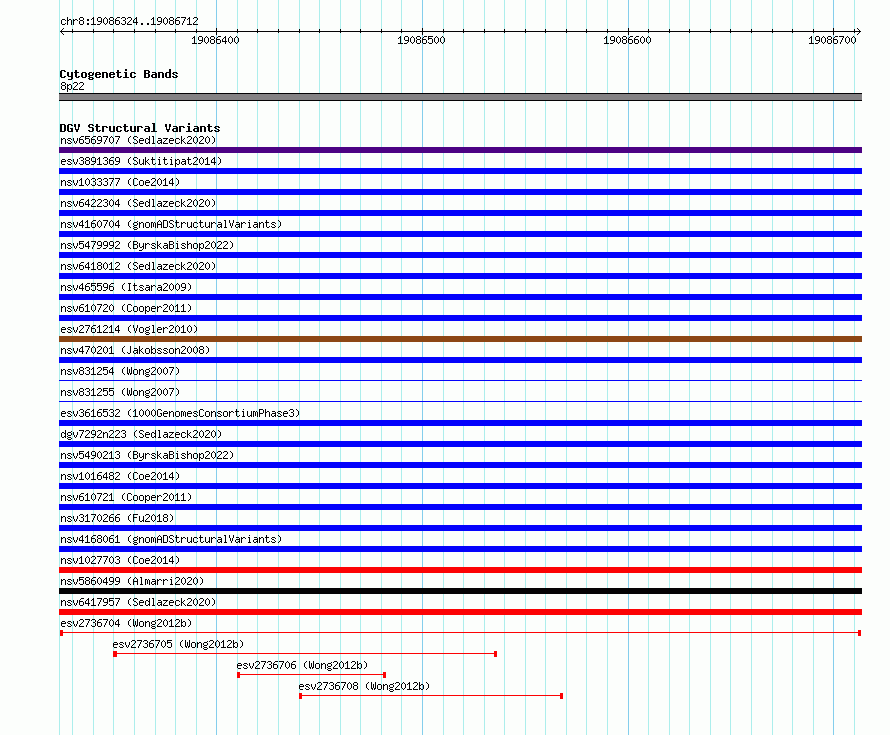
Task: Open nsv3170266 (Fu2018) label
Action: pos(117,518)
